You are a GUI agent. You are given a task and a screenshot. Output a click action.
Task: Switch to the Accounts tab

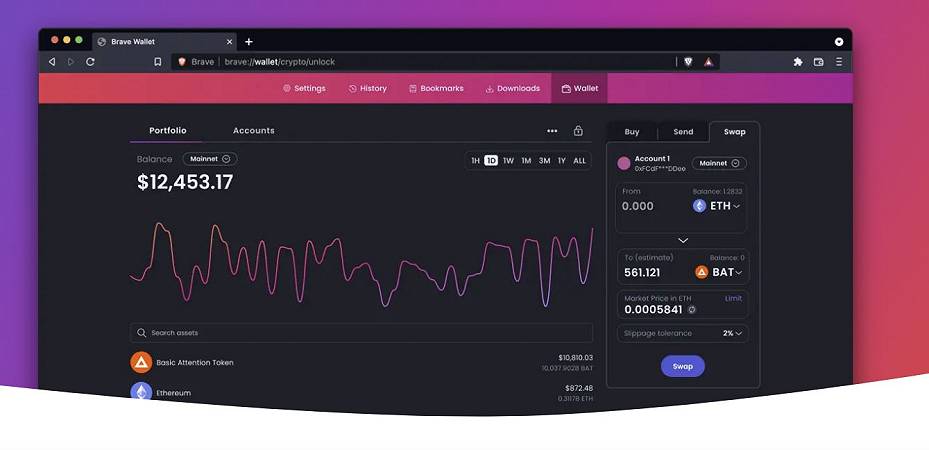(254, 130)
